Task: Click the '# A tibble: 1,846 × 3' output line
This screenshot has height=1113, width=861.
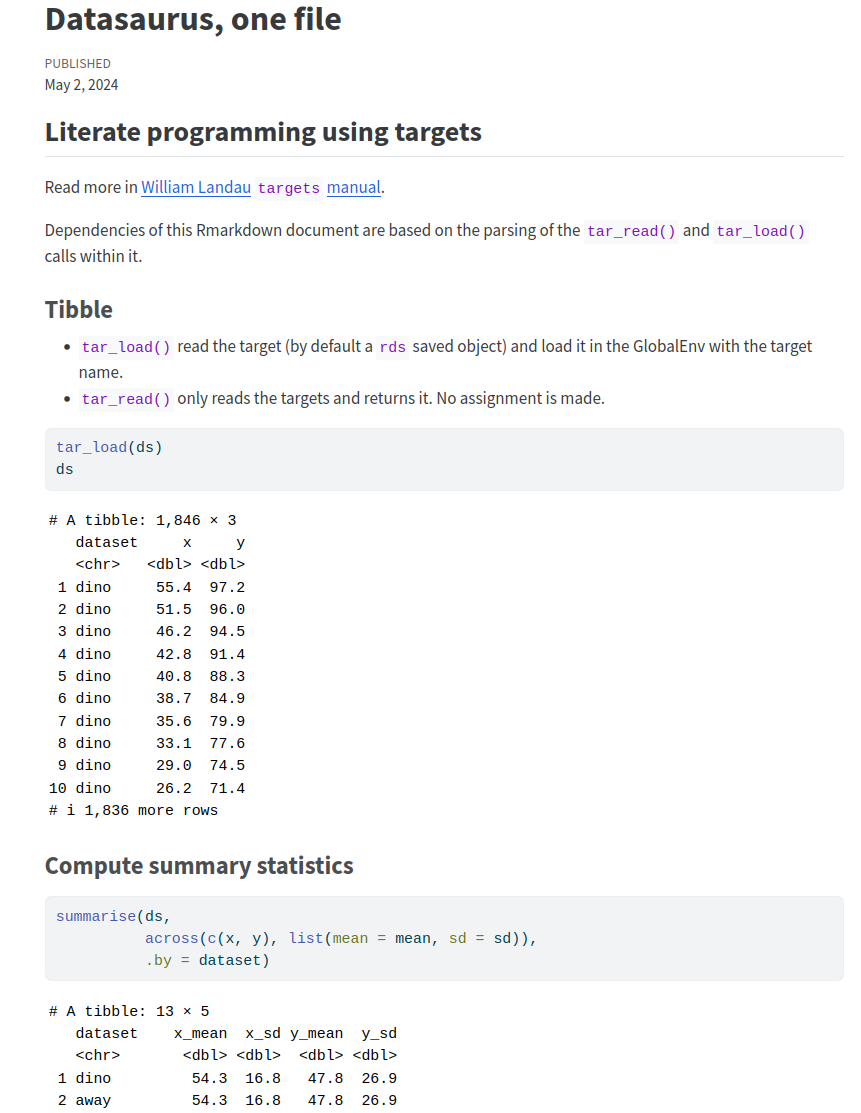Action: tap(143, 520)
